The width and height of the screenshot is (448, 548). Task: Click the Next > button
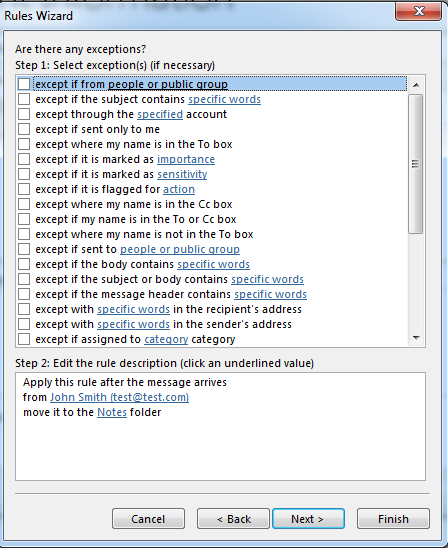pos(308,519)
